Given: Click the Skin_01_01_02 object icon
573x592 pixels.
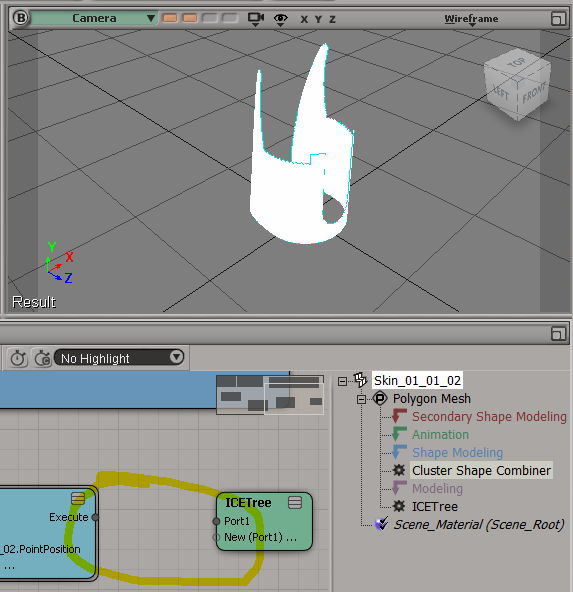Looking at the screenshot, I should [x=360, y=380].
